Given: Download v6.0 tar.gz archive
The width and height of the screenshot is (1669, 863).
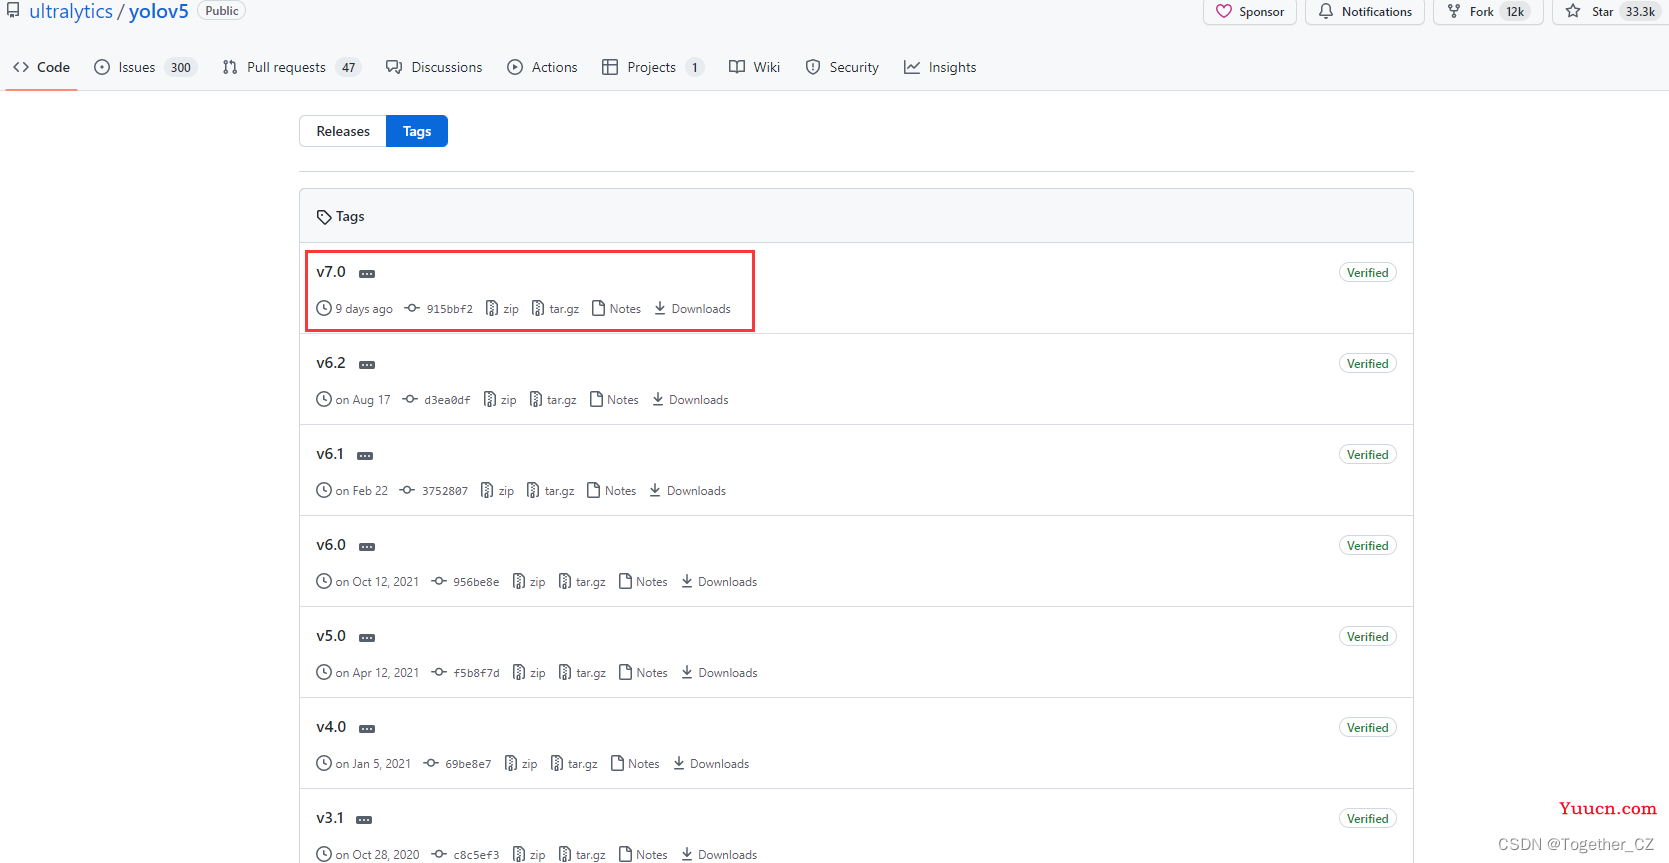Looking at the screenshot, I should 582,582.
